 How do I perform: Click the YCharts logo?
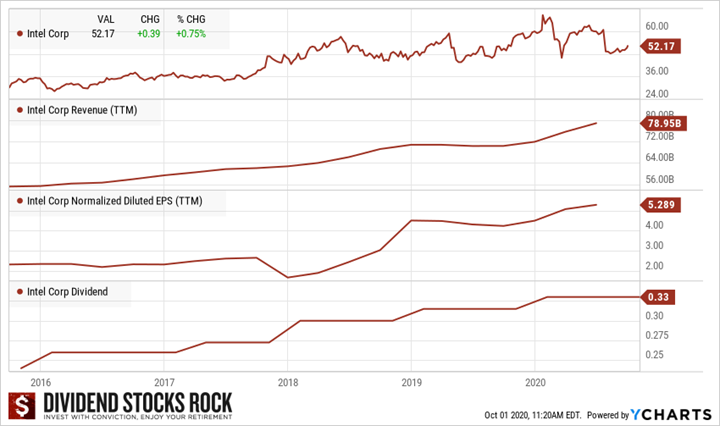pyautogui.click(x=671, y=415)
